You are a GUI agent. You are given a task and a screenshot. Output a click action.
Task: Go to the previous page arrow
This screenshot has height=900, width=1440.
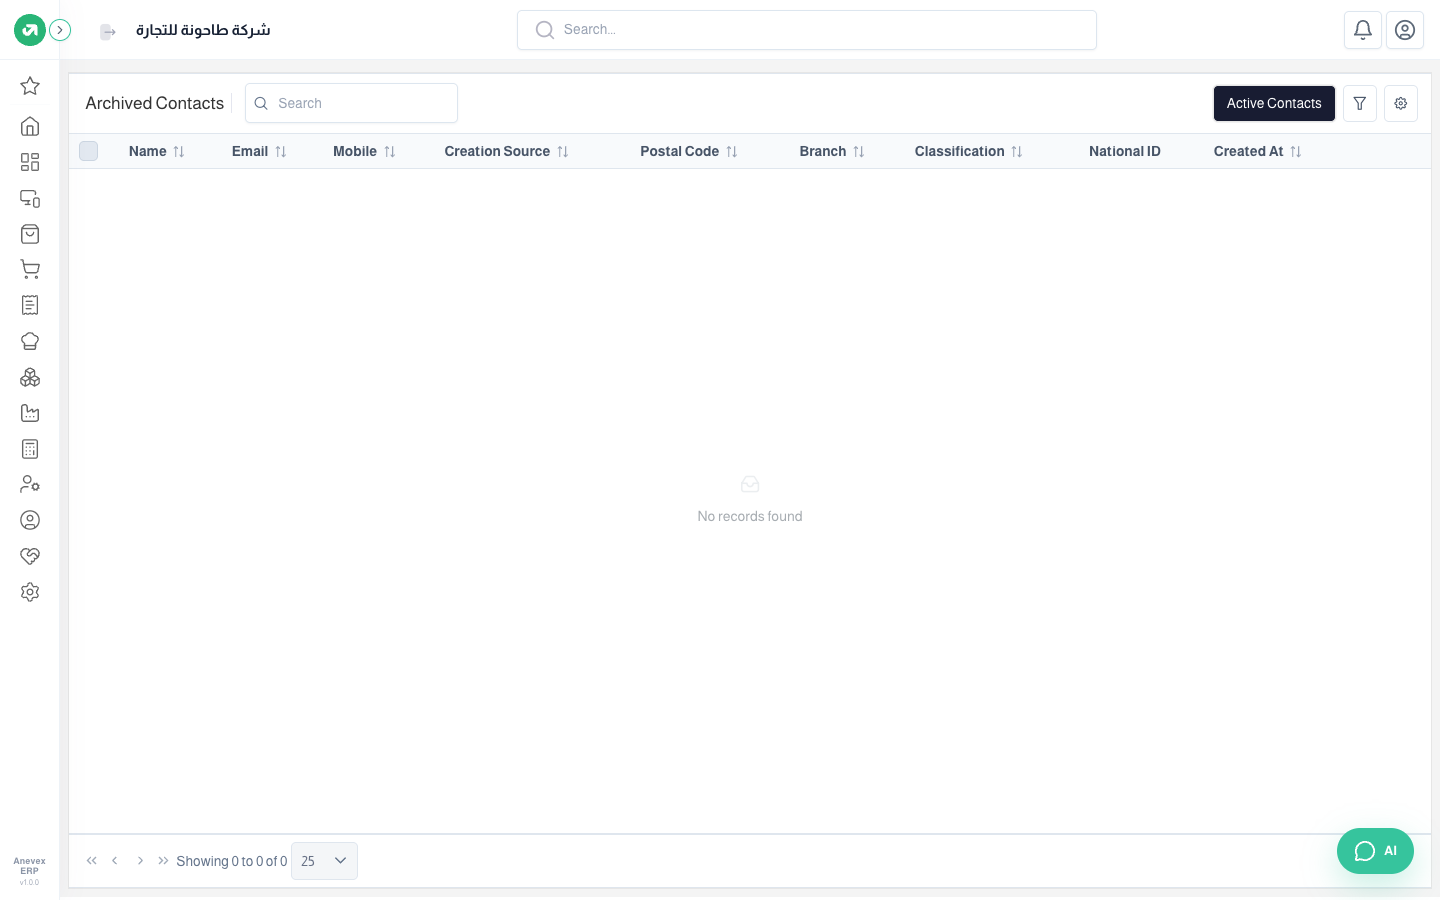pos(115,861)
